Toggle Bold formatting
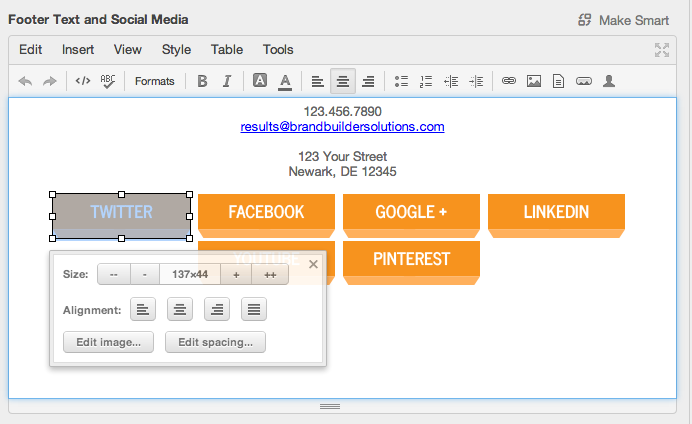Image resolution: width=692 pixels, height=424 pixels. (x=202, y=81)
